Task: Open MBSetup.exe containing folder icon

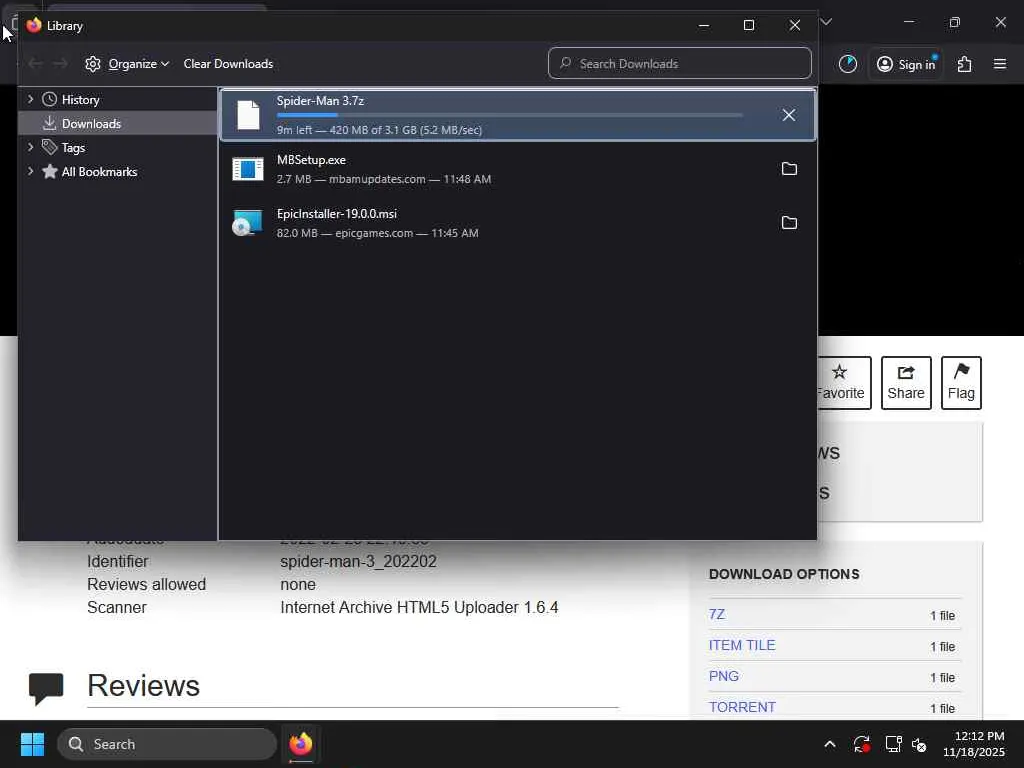Action: click(789, 169)
